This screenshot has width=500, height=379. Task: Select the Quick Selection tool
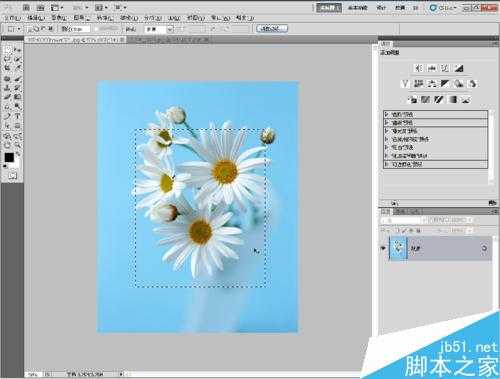18,59
